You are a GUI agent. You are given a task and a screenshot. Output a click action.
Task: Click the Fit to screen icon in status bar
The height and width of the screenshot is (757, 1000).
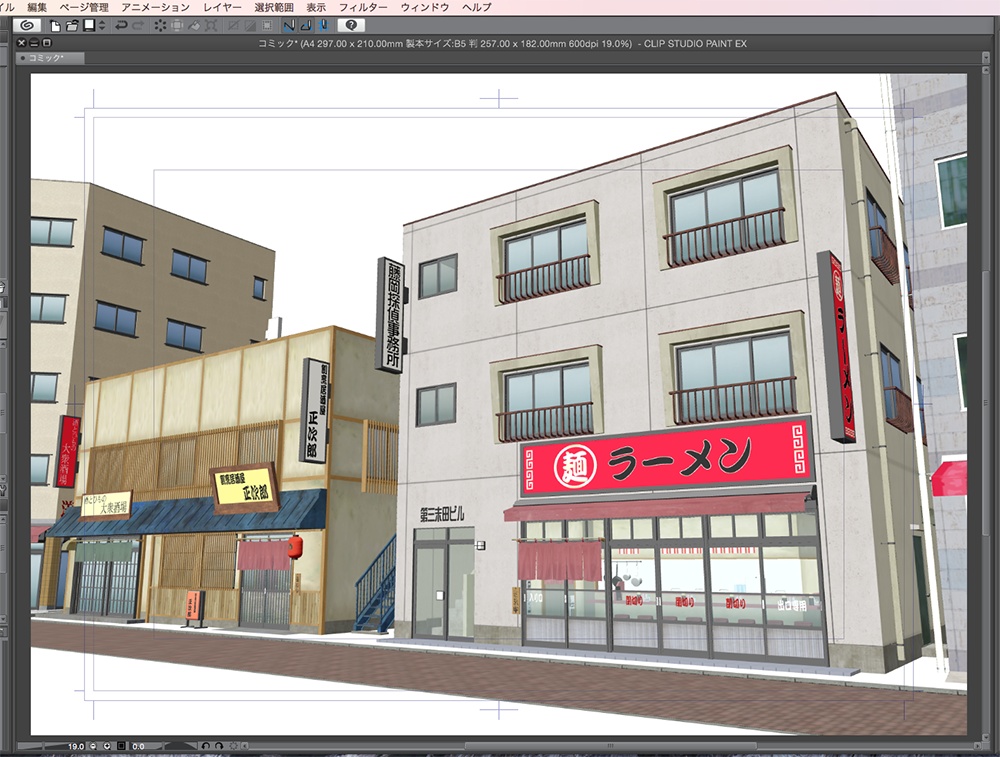[120, 745]
